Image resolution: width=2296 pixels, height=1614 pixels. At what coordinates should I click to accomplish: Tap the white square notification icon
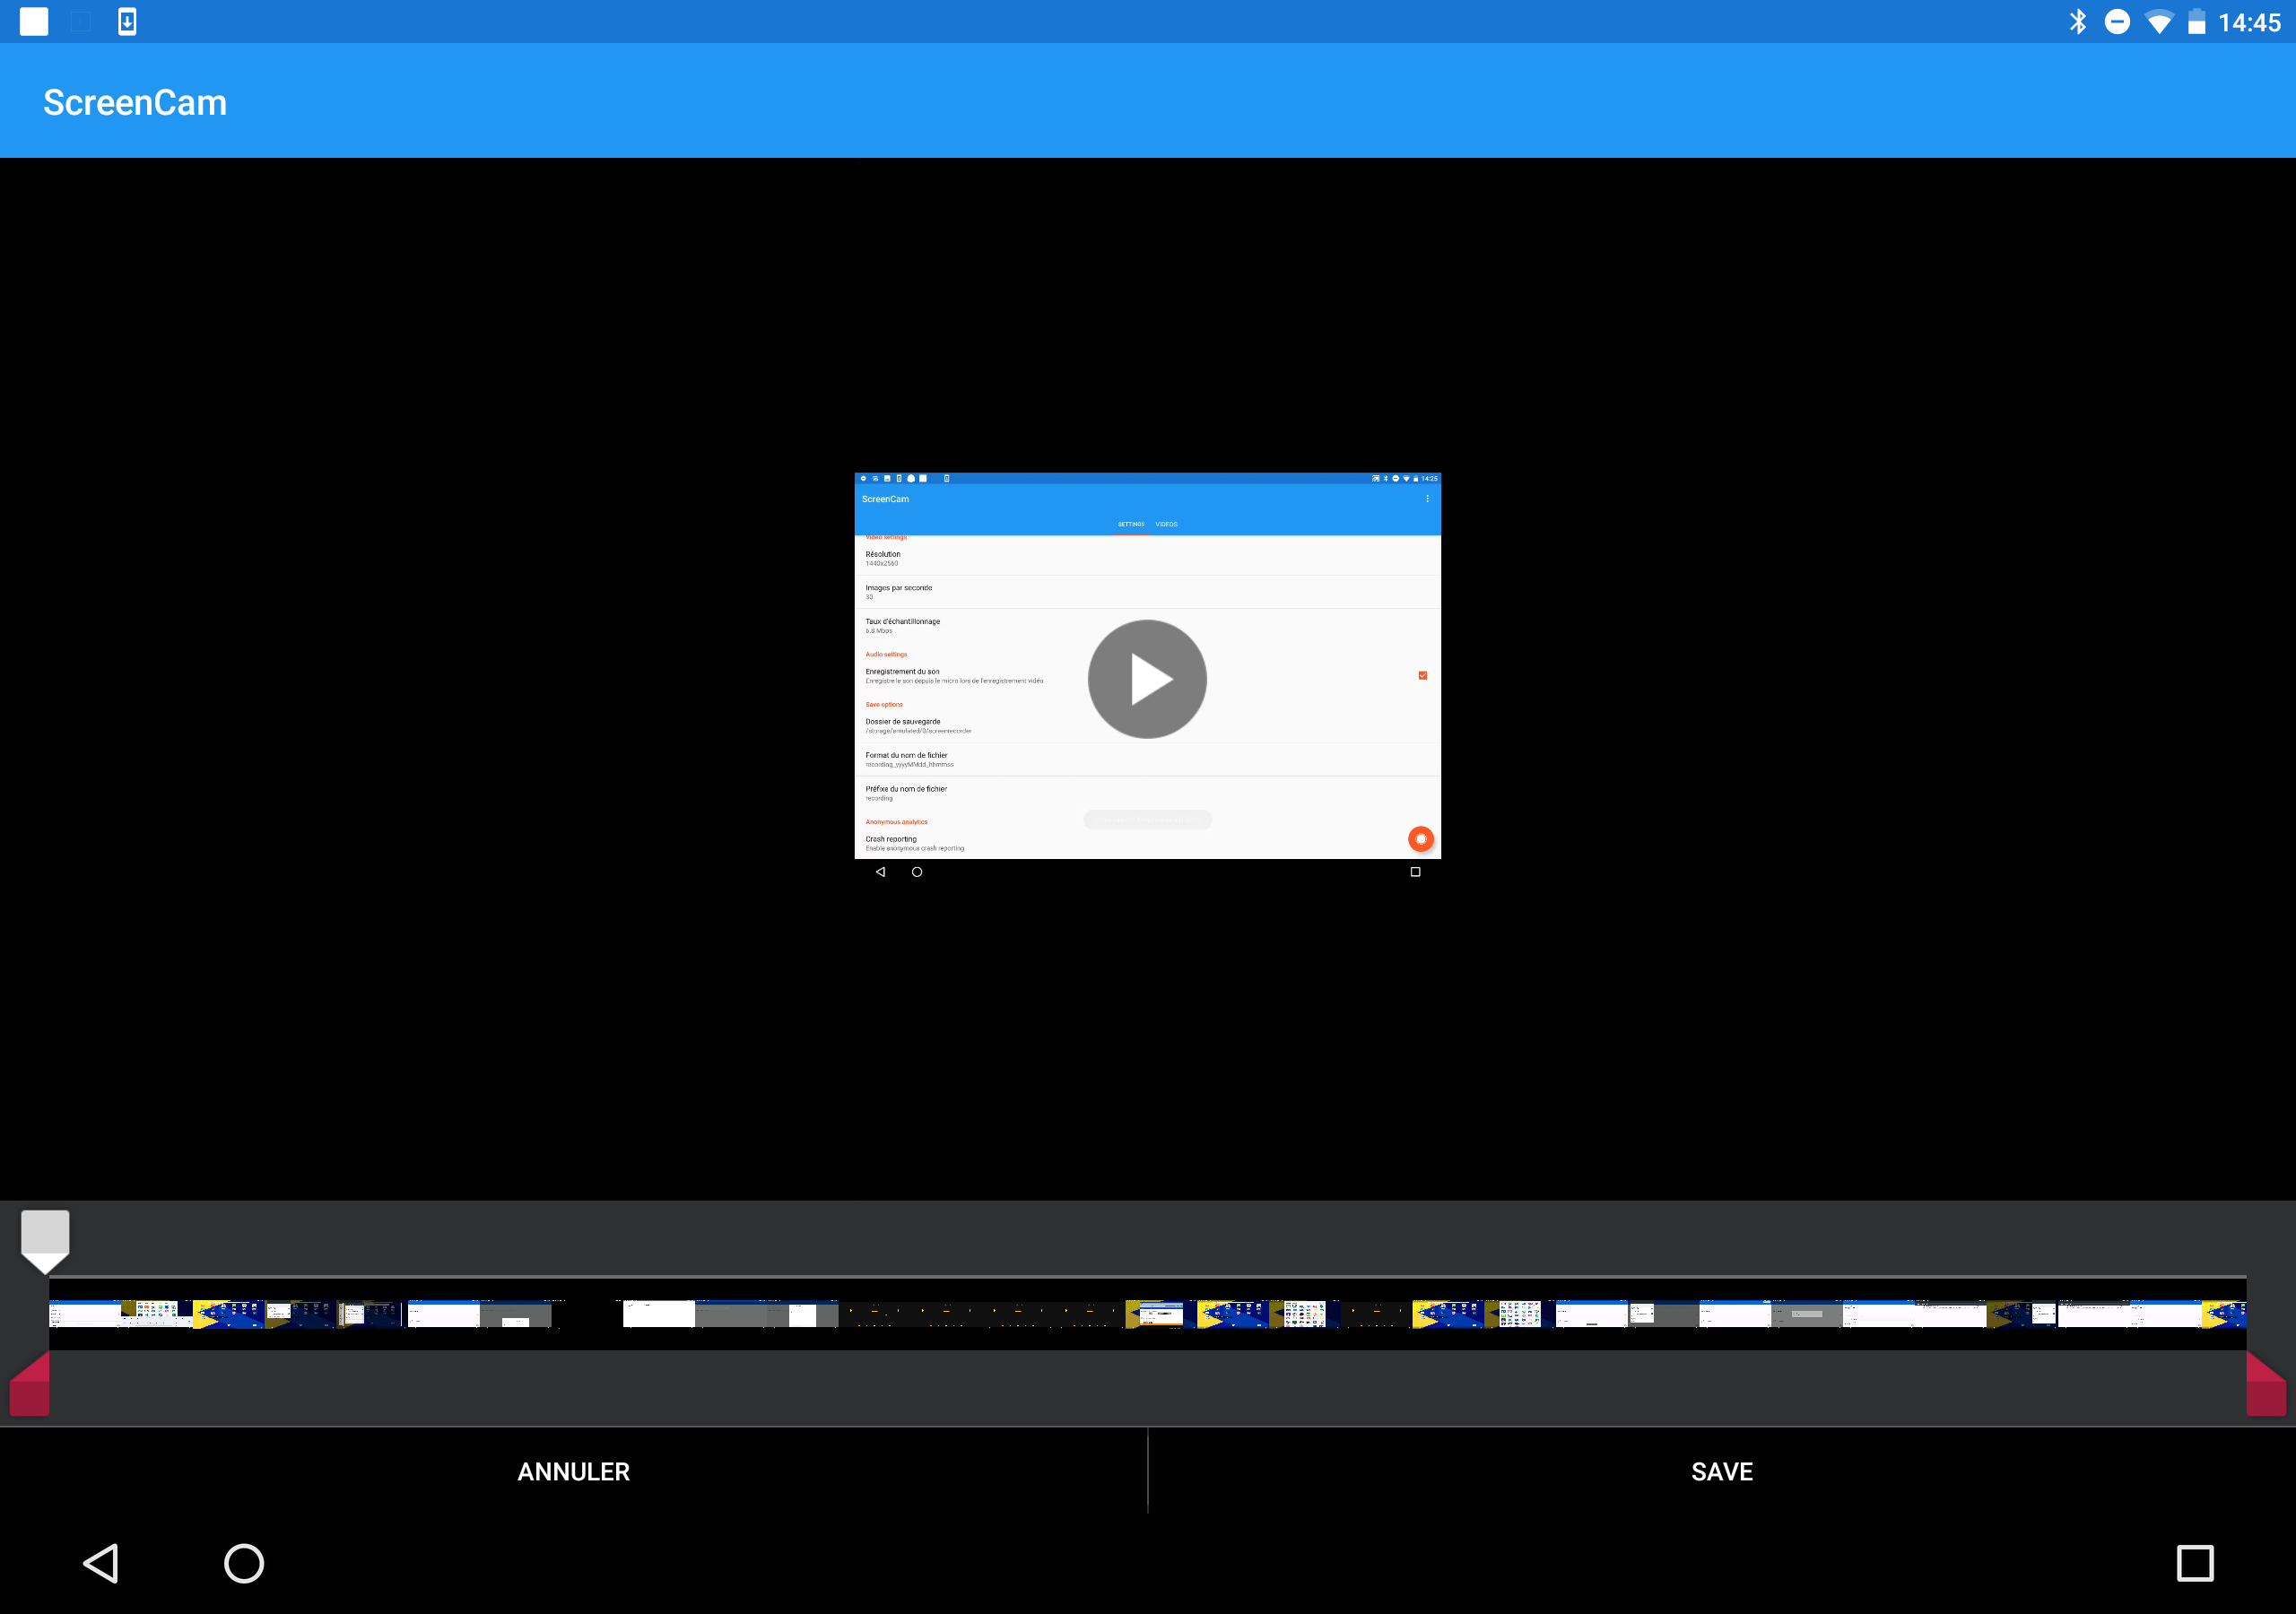[34, 21]
